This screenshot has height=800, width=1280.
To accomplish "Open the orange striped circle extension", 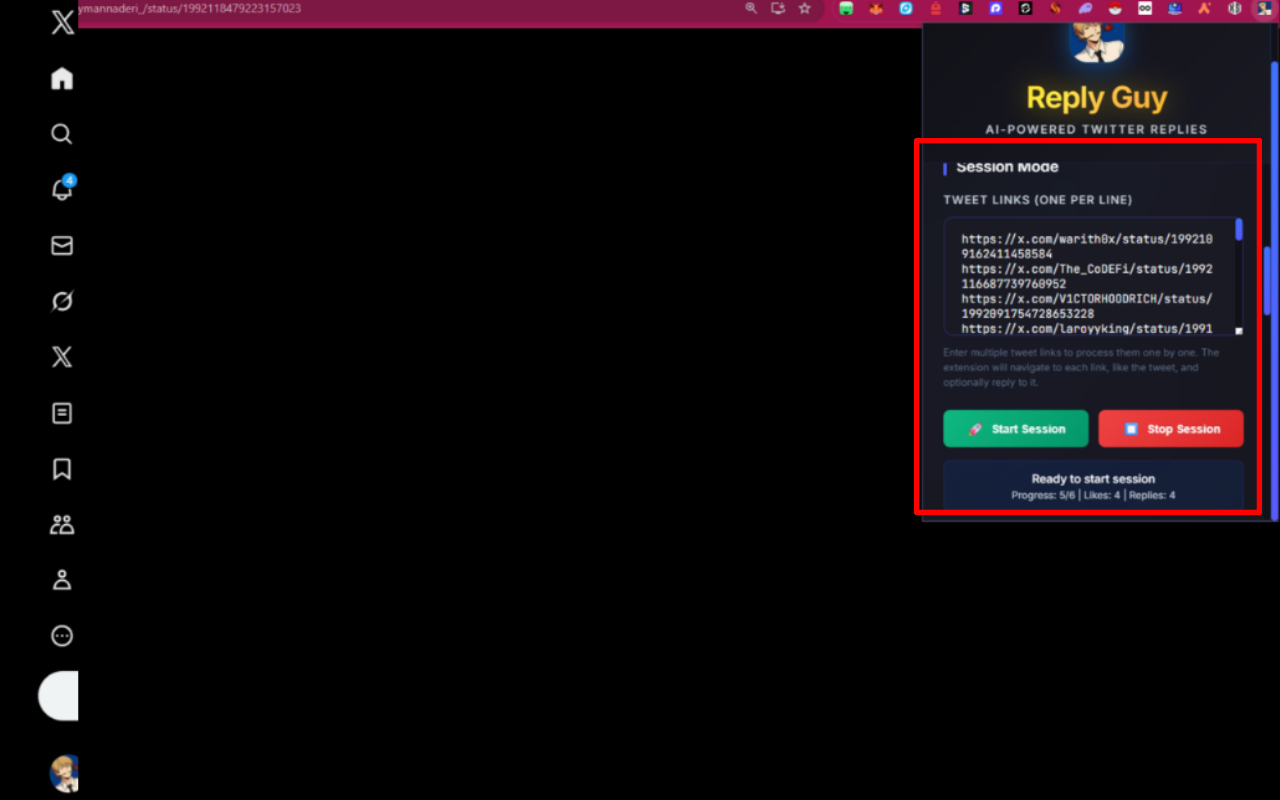I will (x=1056, y=8).
